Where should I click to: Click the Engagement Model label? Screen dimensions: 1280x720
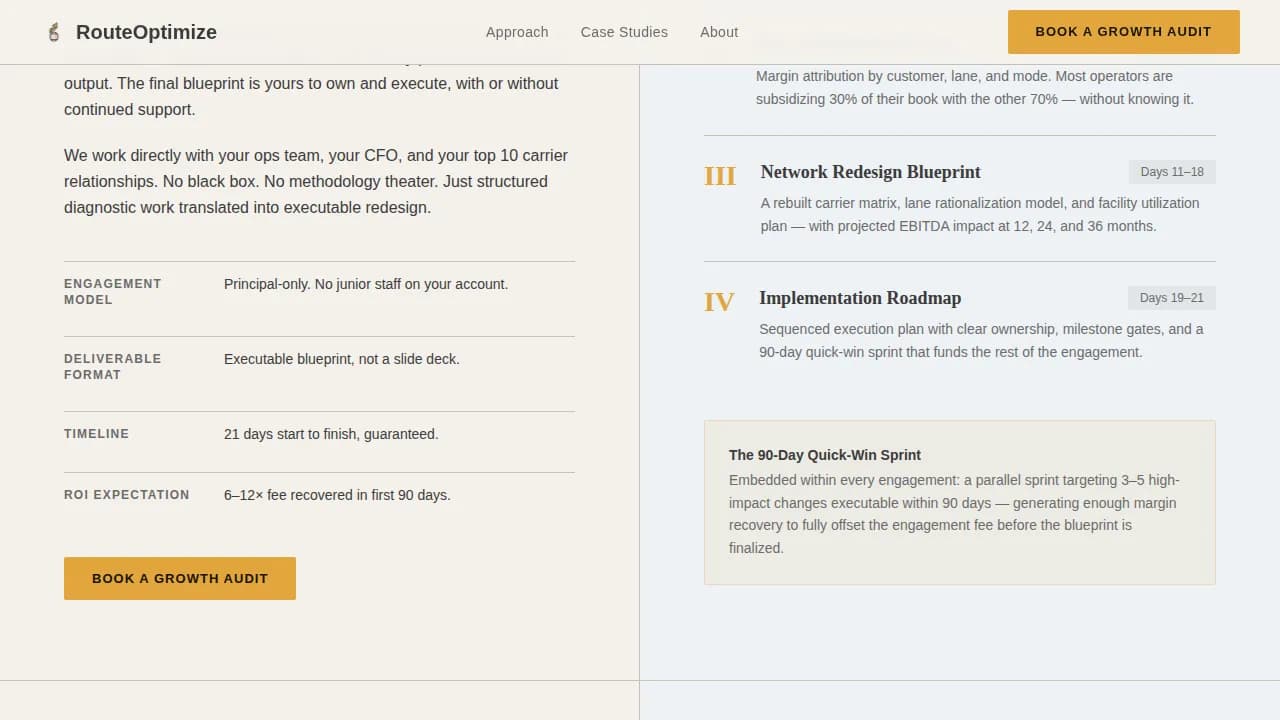pyautogui.click(x=112, y=291)
